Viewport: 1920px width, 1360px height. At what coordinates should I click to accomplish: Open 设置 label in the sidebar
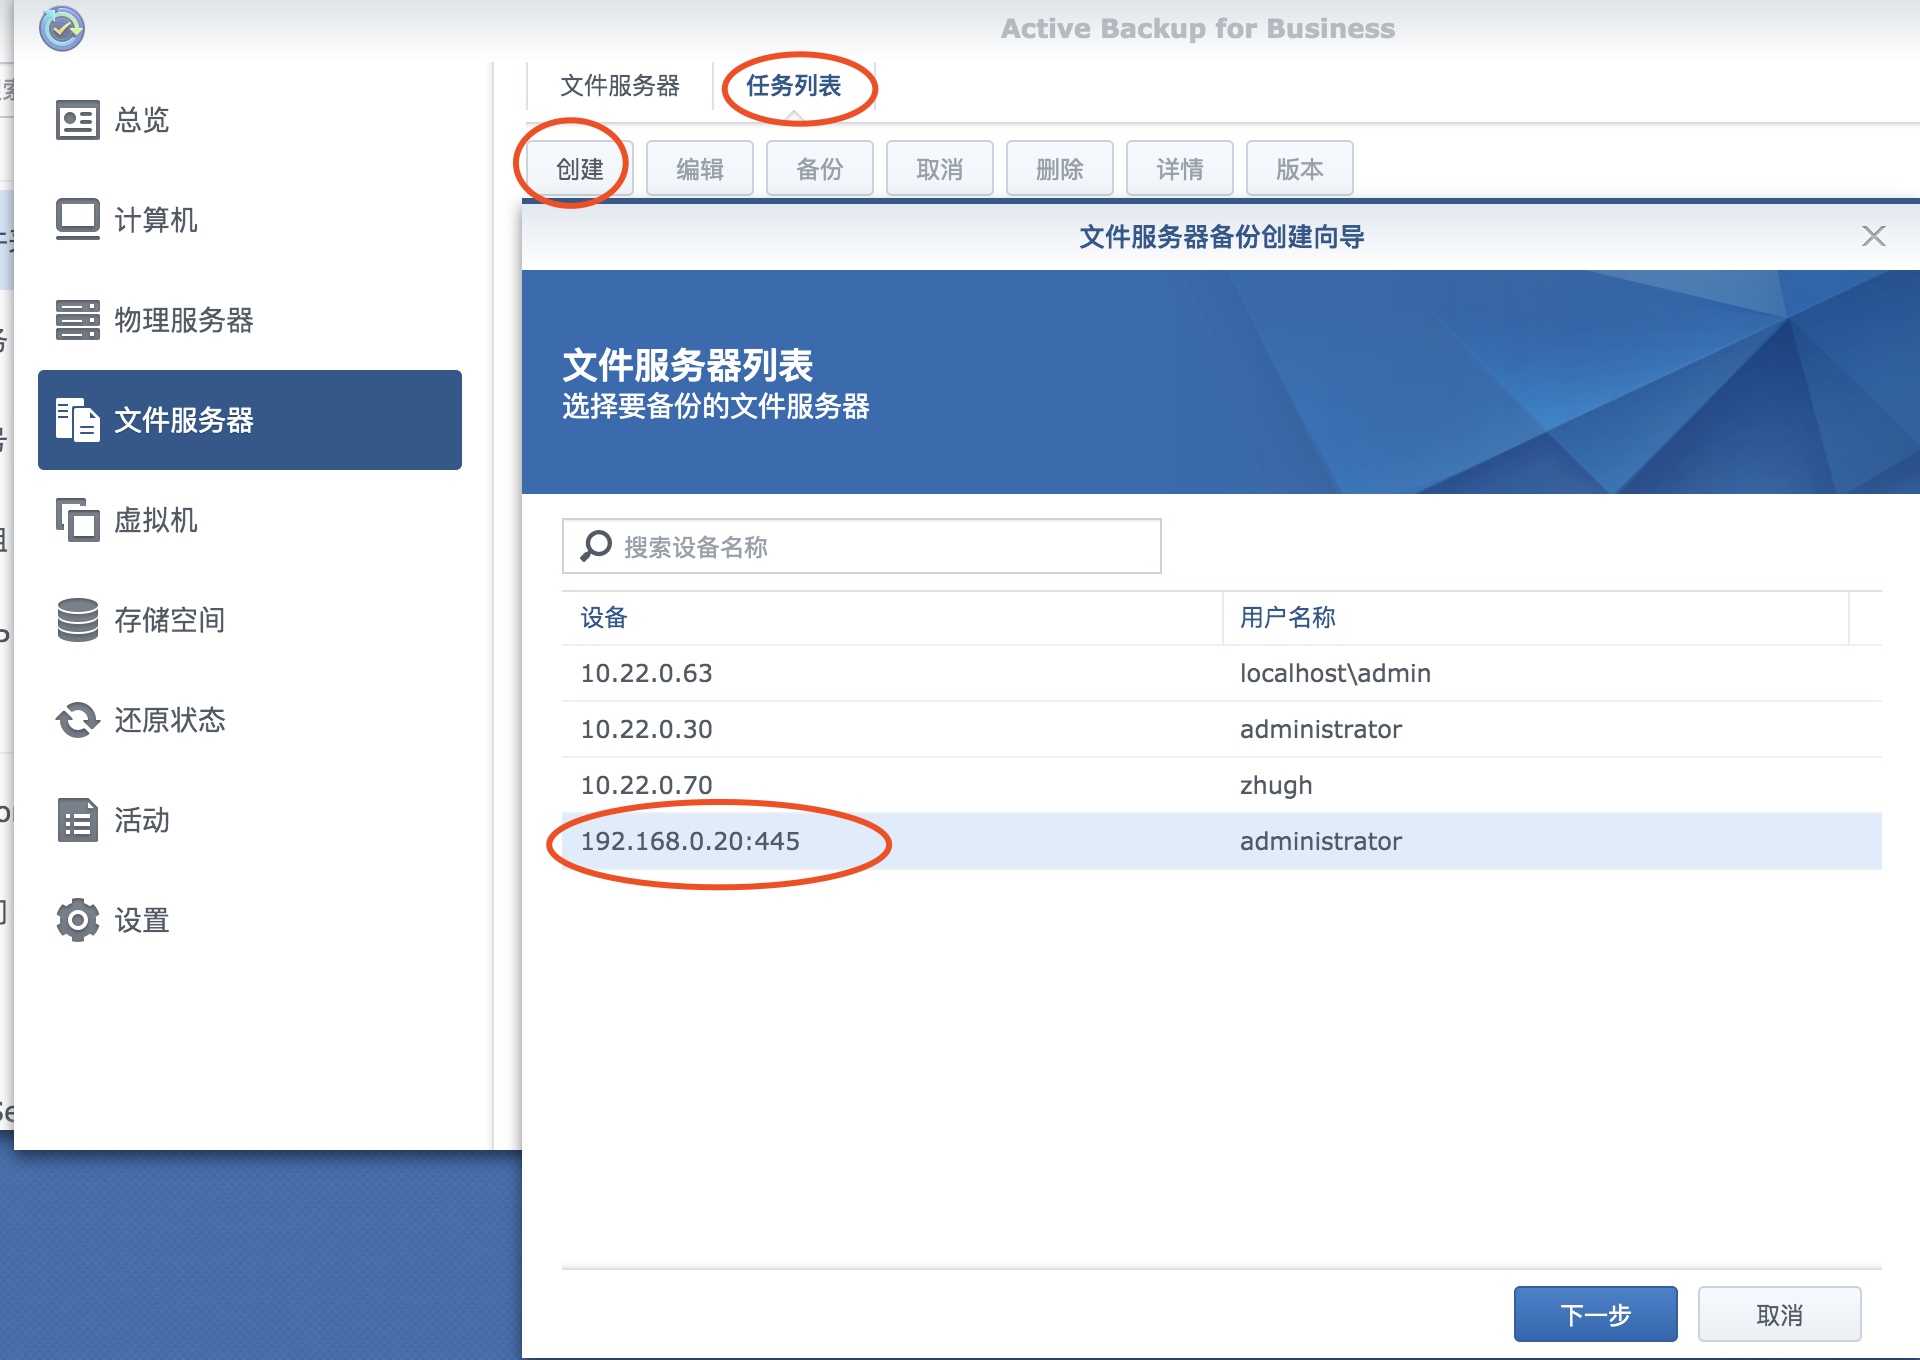tap(142, 920)
